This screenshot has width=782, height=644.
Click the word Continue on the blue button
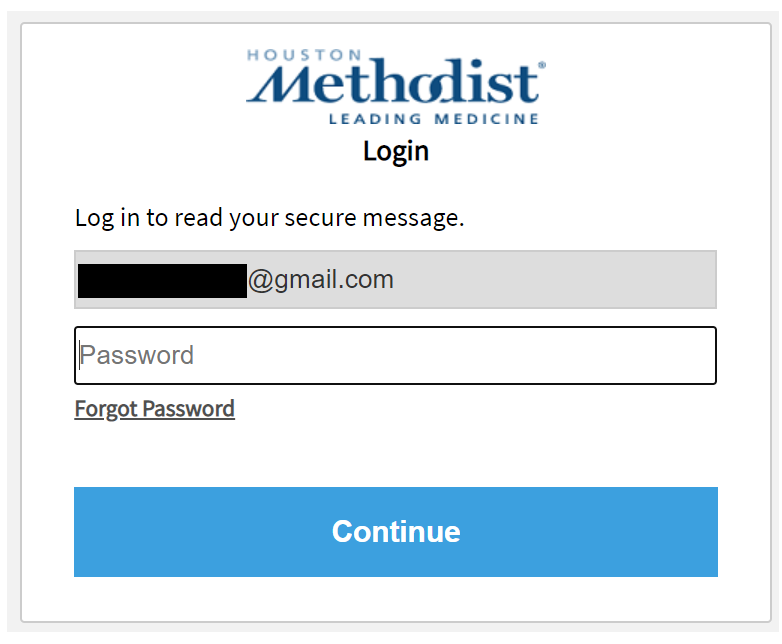[x=396, y=531]
